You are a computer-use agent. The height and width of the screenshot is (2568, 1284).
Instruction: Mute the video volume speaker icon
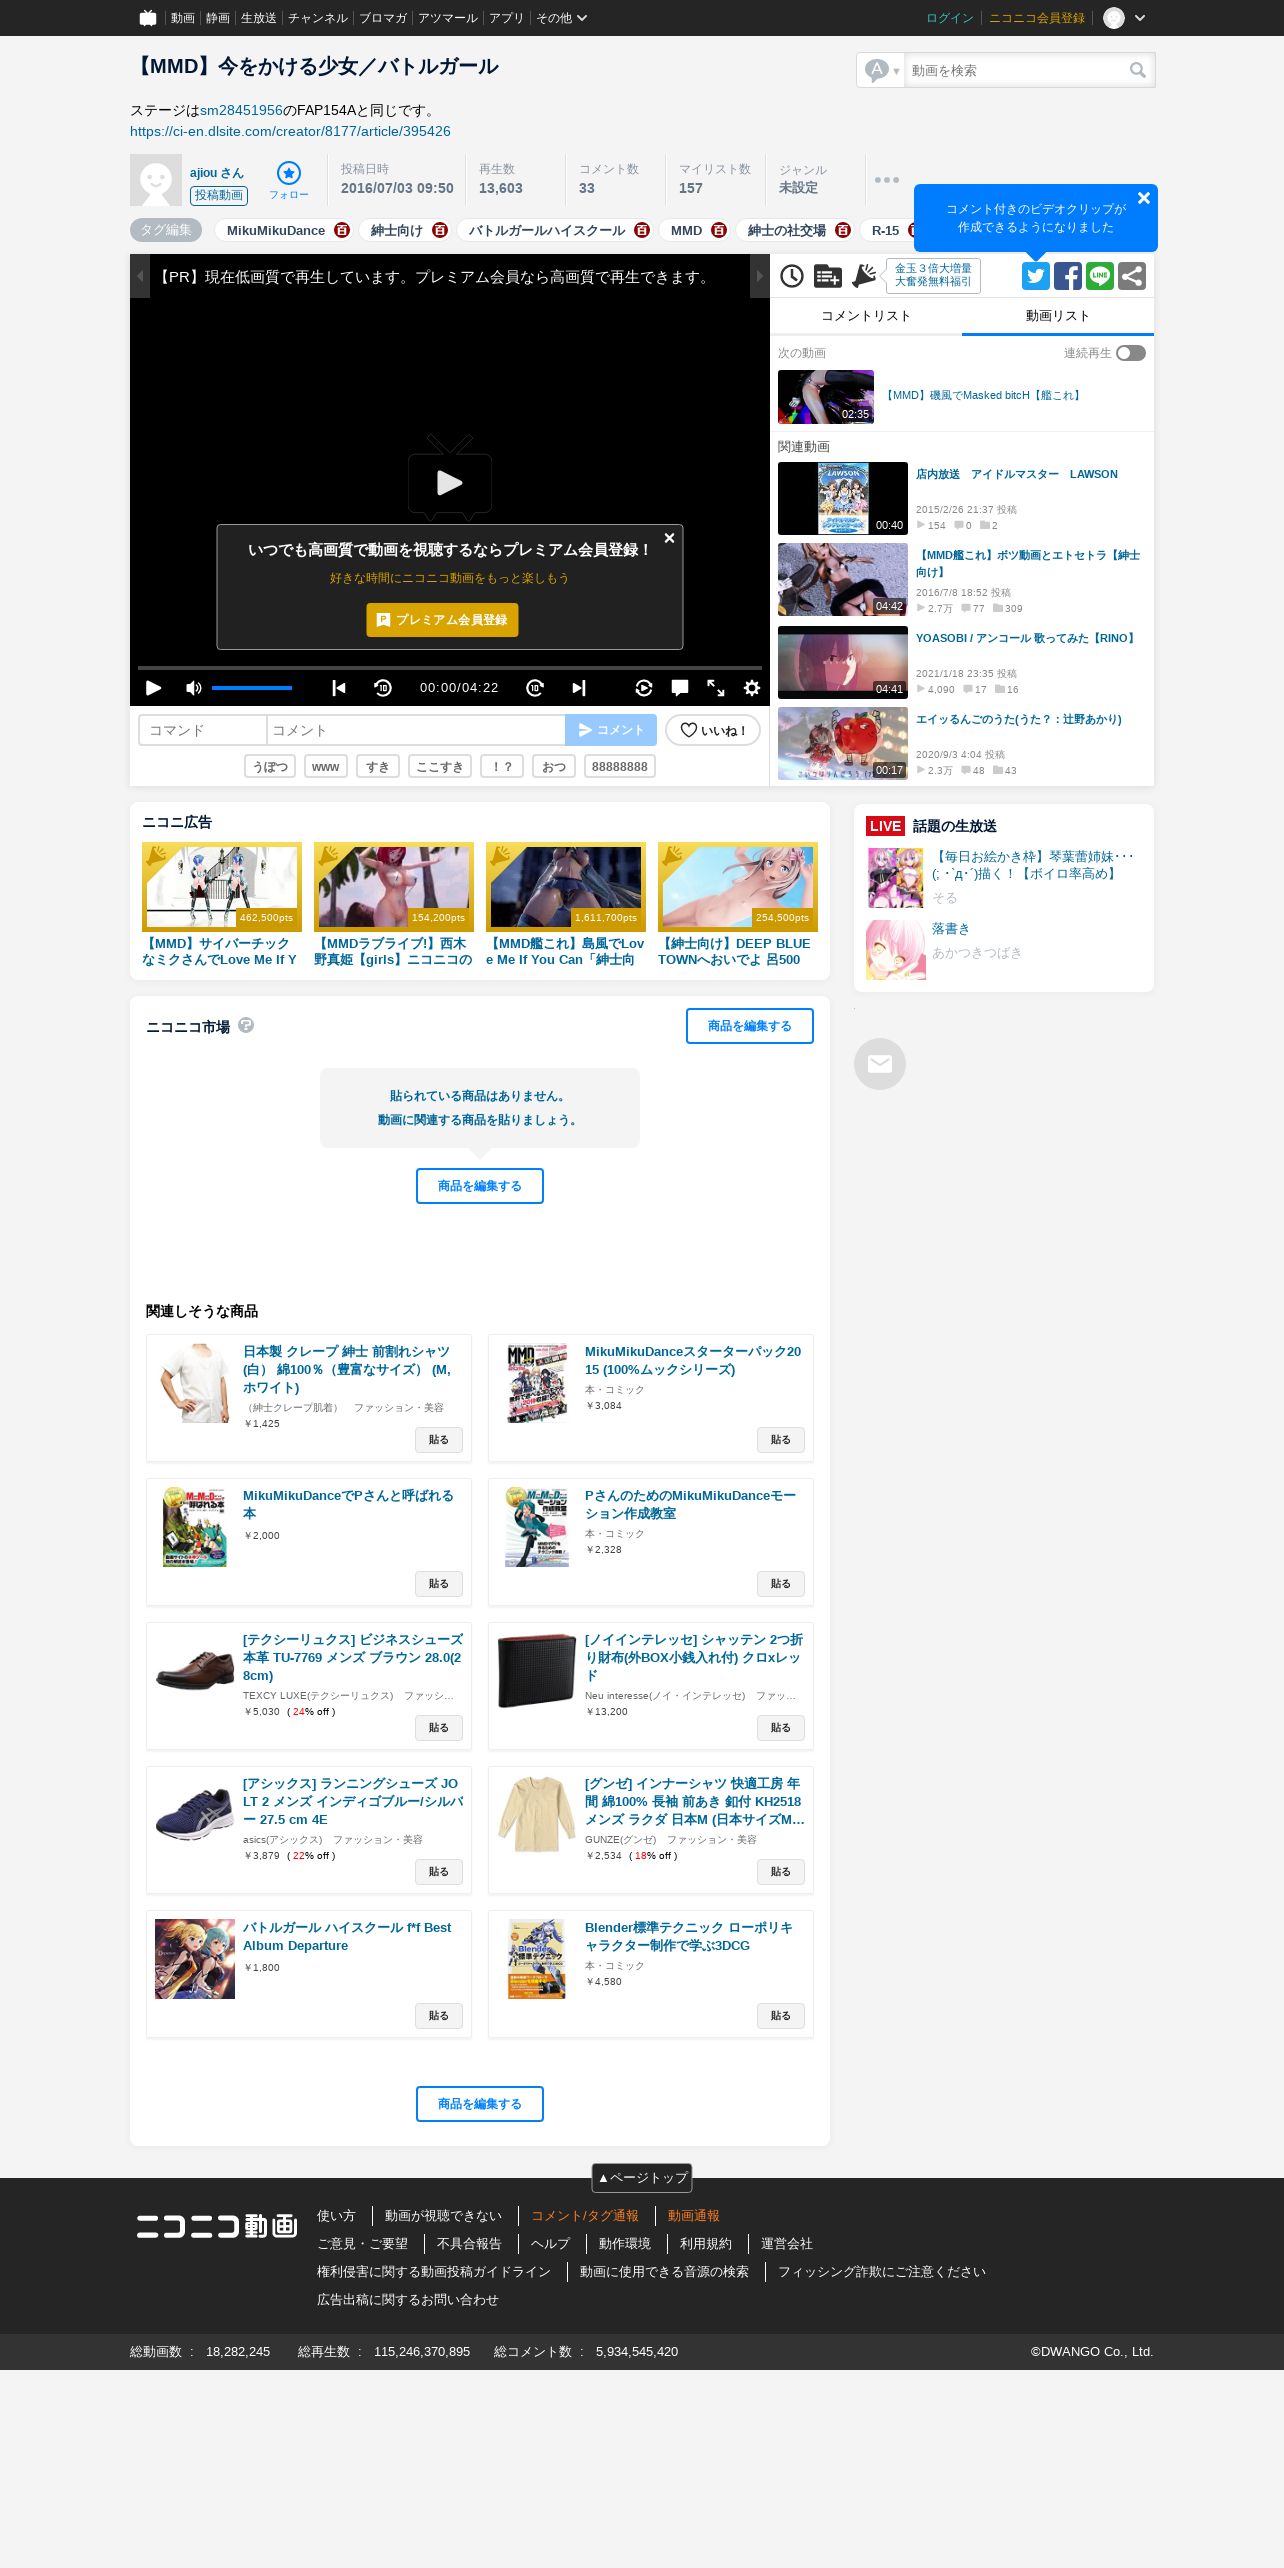tap(194, 688)
